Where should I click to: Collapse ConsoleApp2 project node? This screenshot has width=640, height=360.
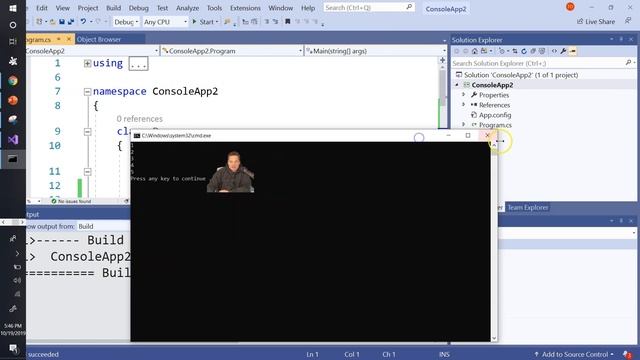coord(457,85)
